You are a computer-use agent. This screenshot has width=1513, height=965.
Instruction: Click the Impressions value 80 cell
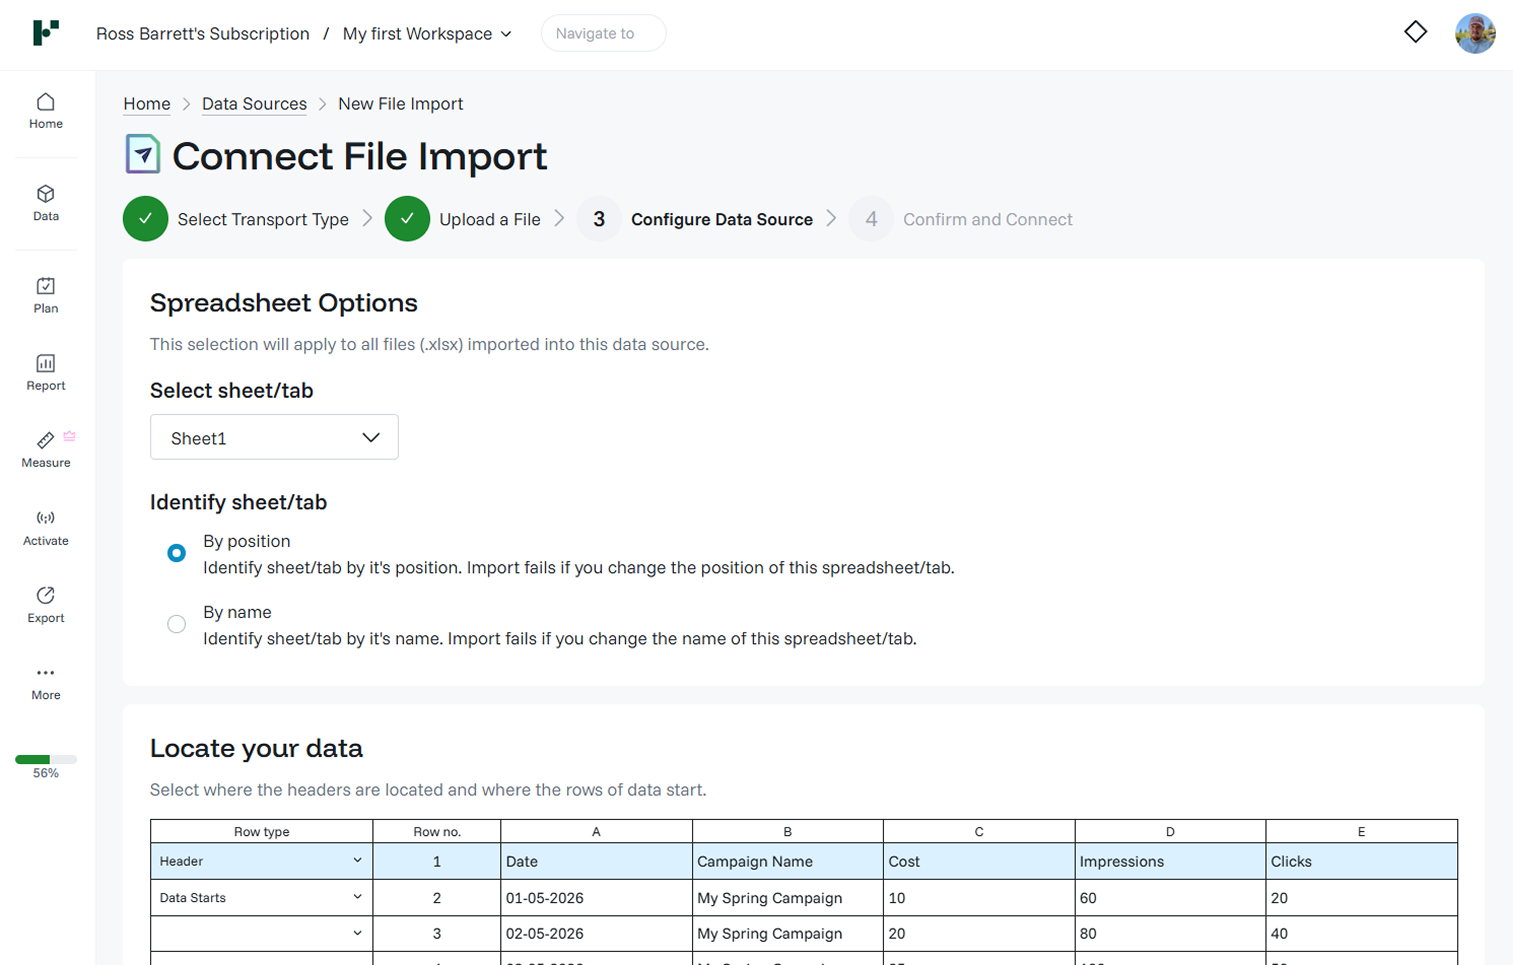[1170, 934]
